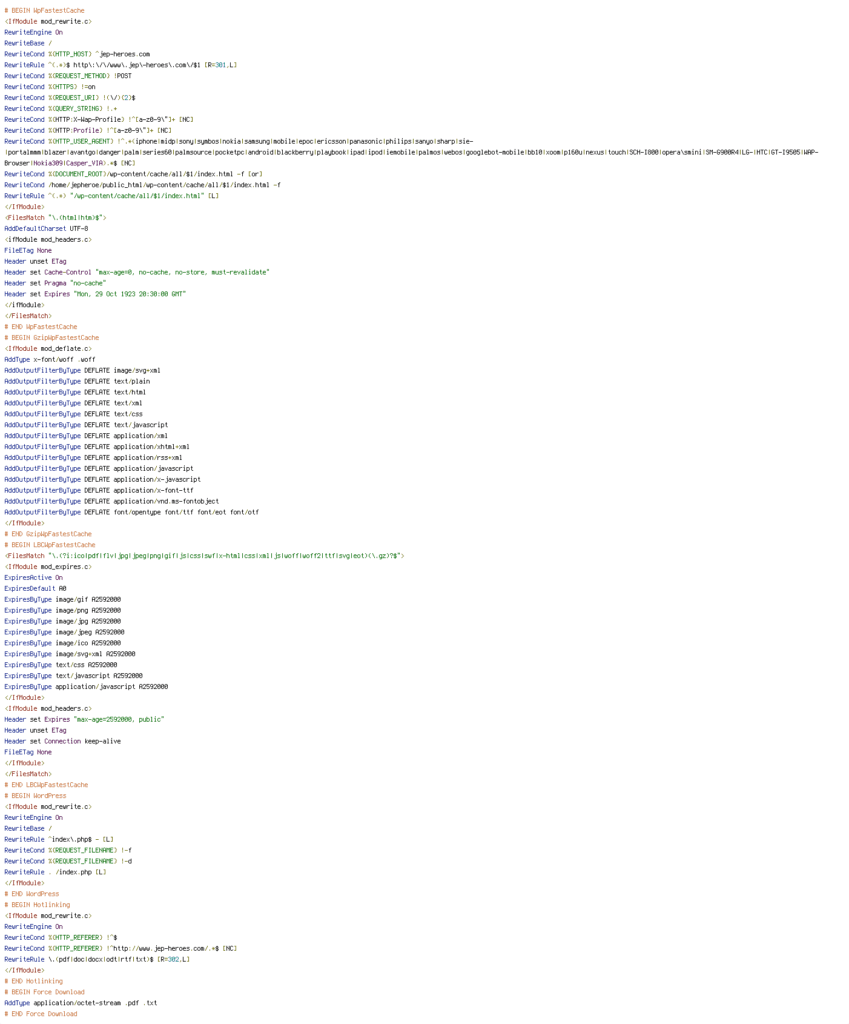The image size is (849, 1024).
Task: Click the QUERY_STRING RewriteCond line
Action: (60, 109)
